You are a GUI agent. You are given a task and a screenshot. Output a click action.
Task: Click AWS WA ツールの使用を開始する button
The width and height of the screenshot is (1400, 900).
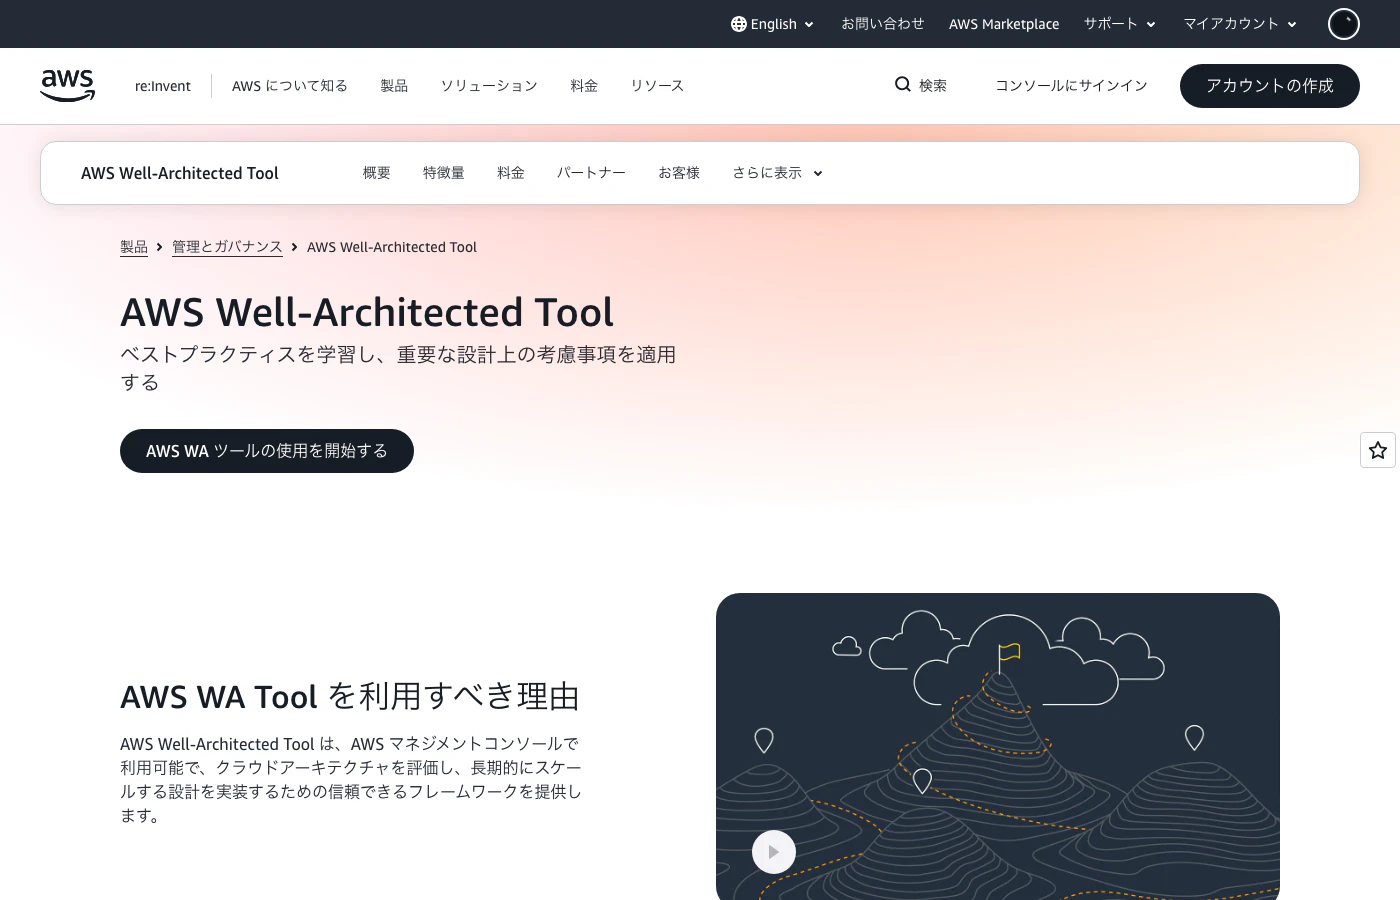[x=267, y=451]
